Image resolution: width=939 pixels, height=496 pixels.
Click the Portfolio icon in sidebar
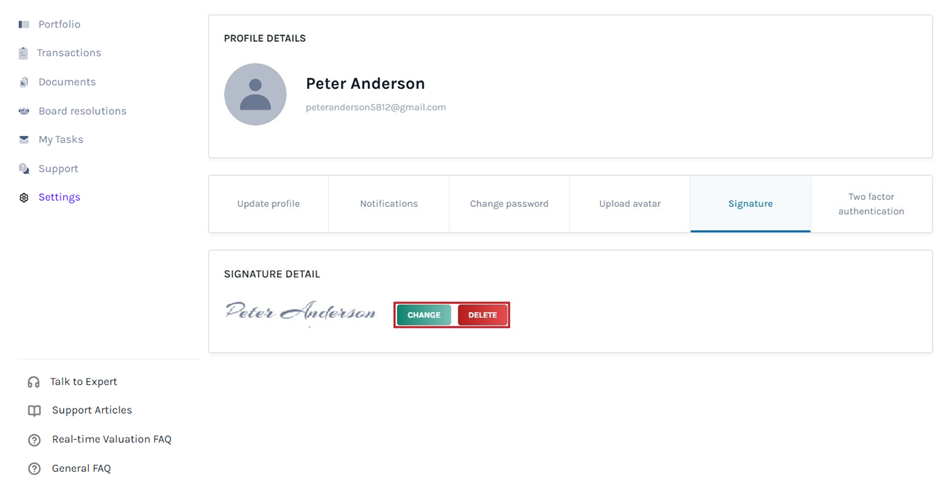pos(24,24)
